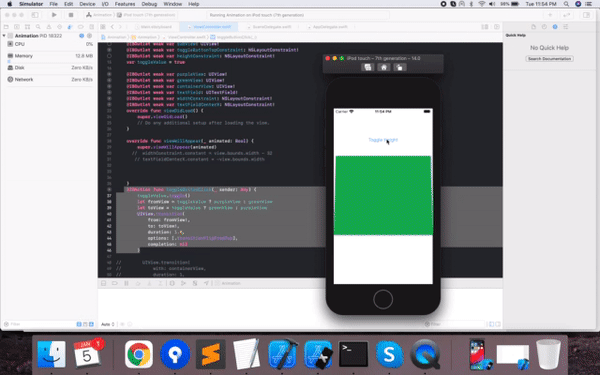Open Terminal from the Dock
600x375 pixels.
(x=354, y=355)
